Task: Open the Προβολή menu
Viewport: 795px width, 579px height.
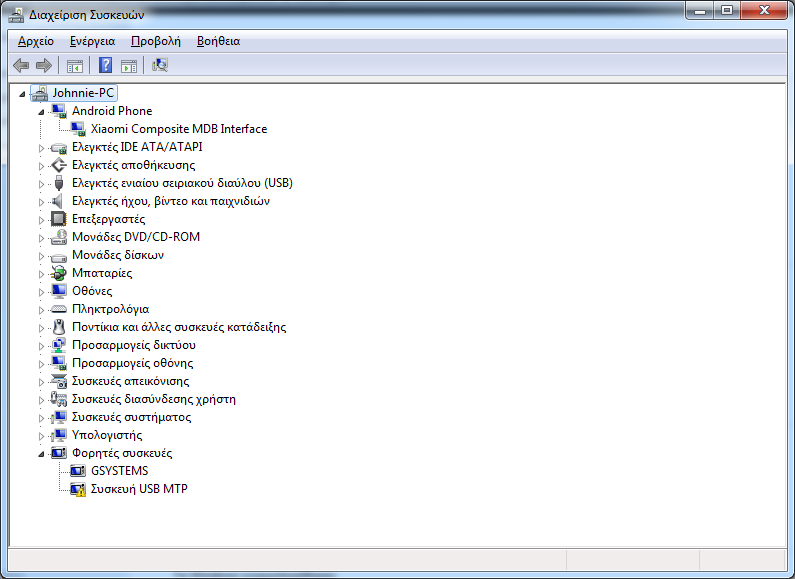Action: (155, 41)
